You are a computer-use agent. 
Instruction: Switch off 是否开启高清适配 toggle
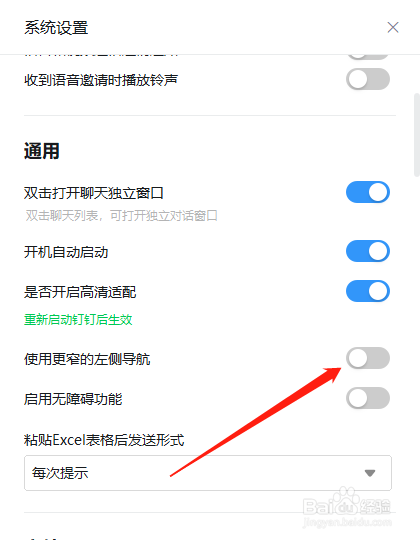coord(368,291)
